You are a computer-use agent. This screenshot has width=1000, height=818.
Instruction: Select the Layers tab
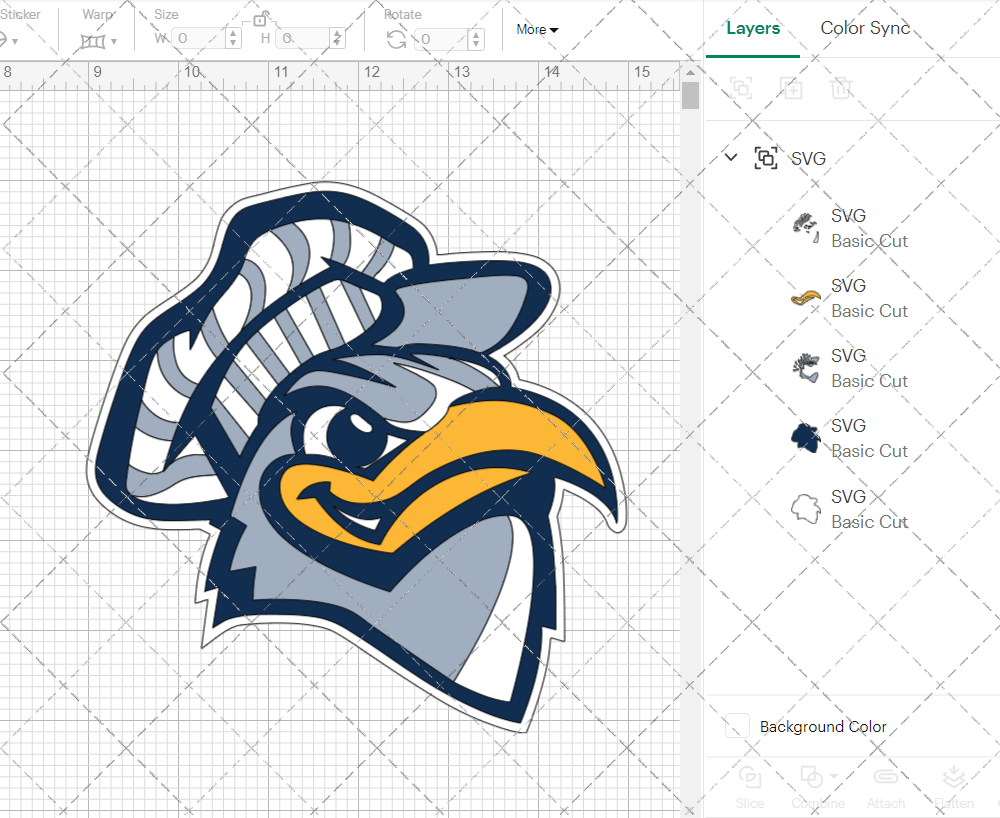point(753,28)
